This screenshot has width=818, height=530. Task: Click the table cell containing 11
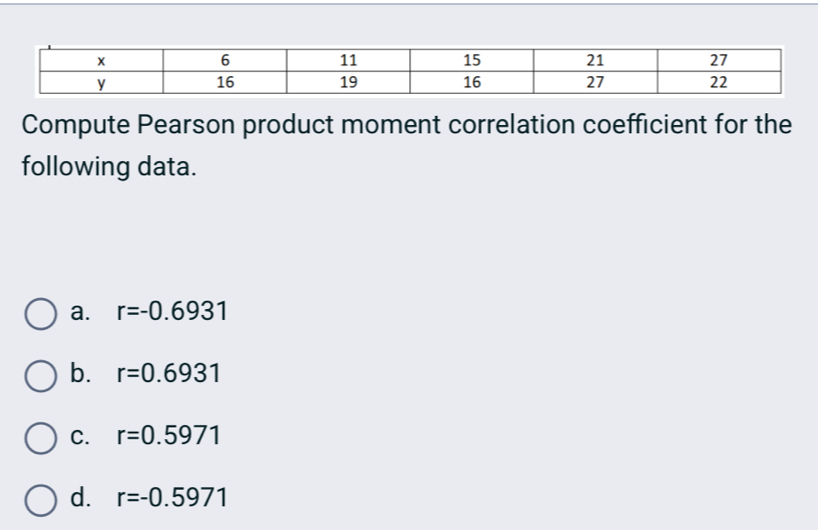click(x=348, y=60)
